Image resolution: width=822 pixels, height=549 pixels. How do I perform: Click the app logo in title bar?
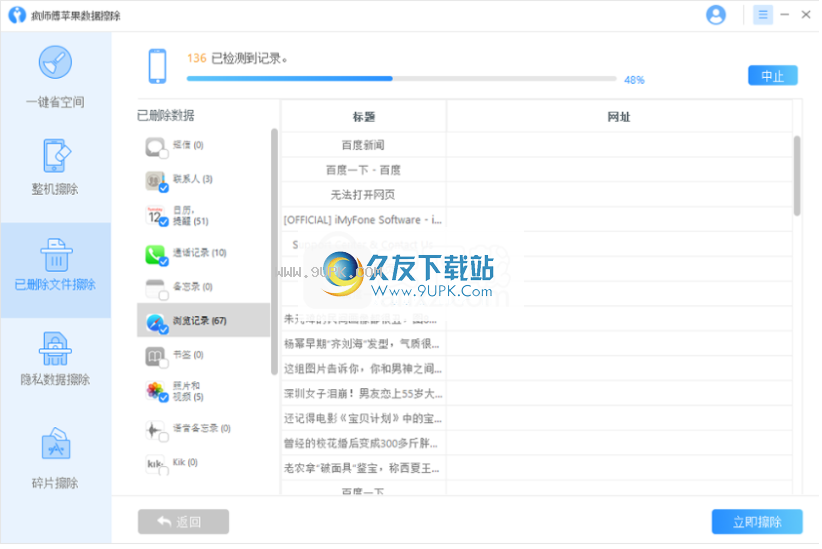coord(17,15)
